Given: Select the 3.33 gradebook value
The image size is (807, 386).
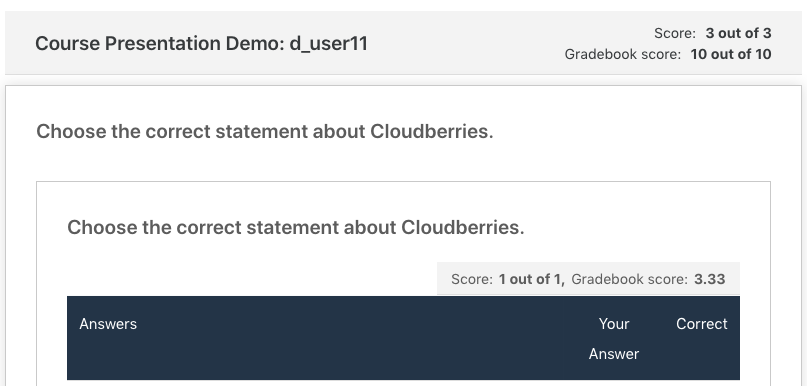Looking at the screenshot, I should click(x=710, y=279).
